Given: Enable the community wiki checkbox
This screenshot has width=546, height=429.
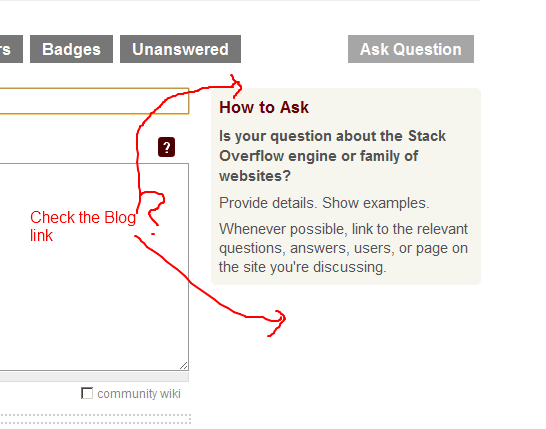Looking at the screenshot, I should click(x=87, y=393).
